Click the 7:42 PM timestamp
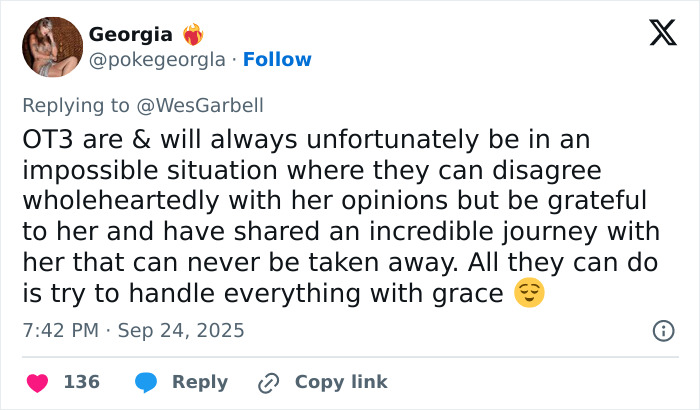 (59, 330)
